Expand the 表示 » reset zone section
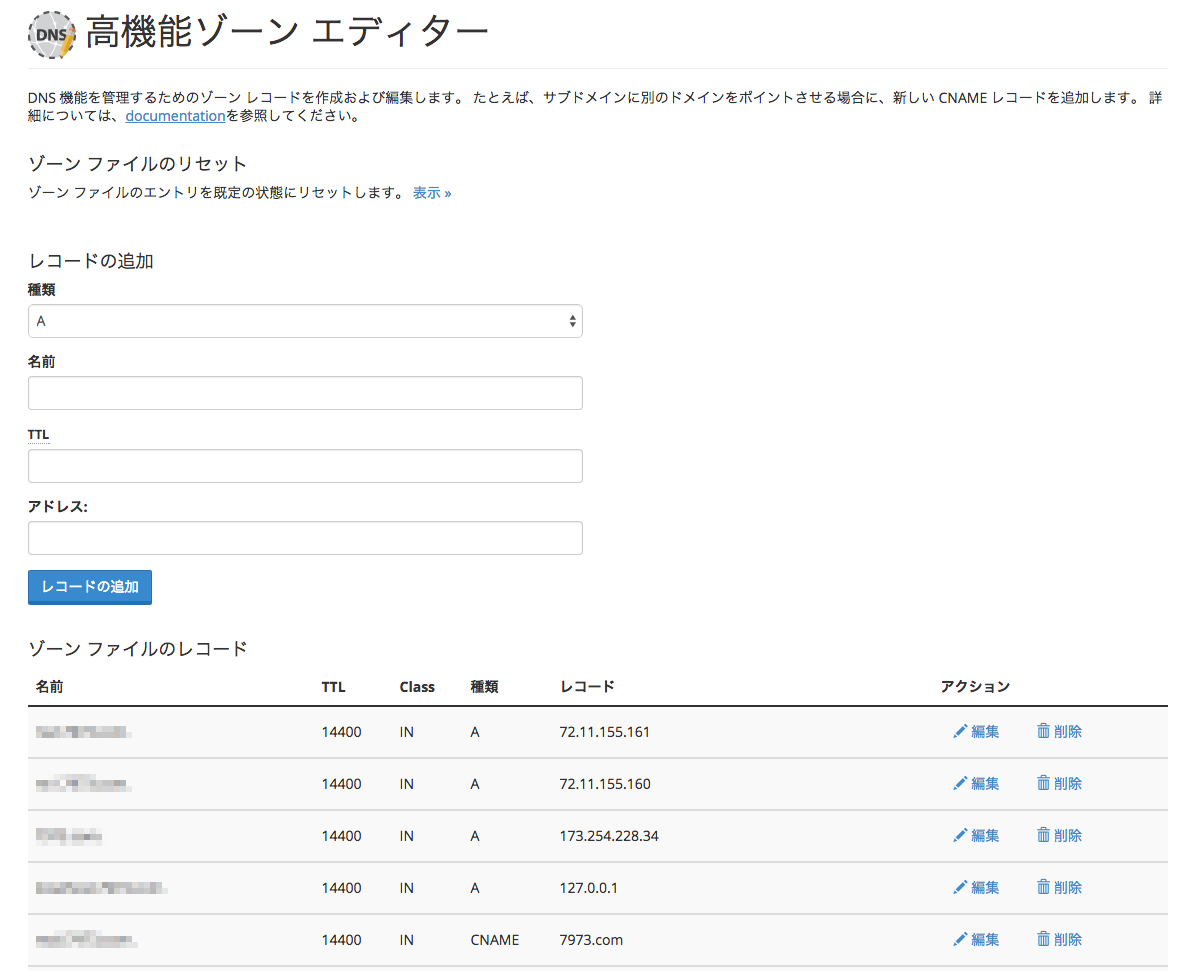The image size is (1186, 971). tap(432, 193)
